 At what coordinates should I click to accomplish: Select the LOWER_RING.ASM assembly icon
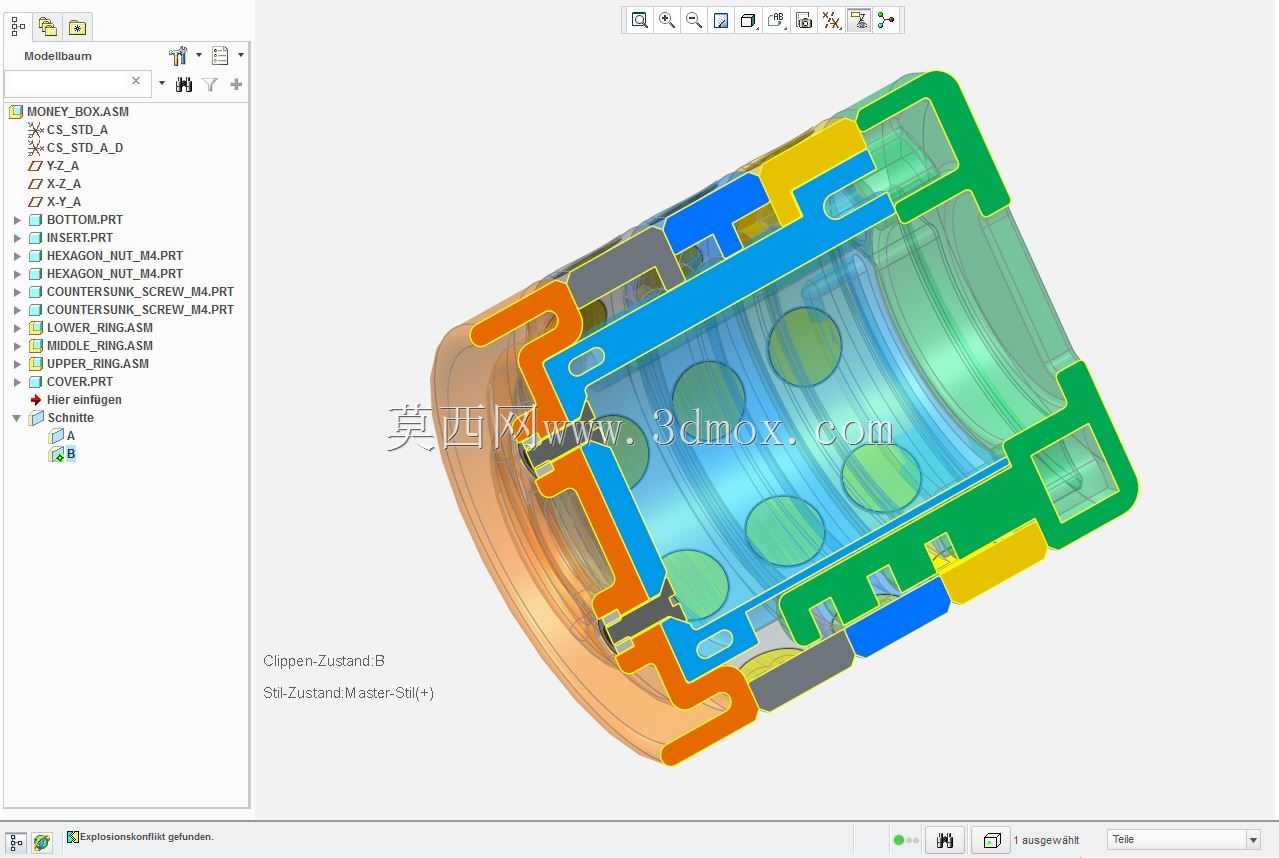(36, 328)
